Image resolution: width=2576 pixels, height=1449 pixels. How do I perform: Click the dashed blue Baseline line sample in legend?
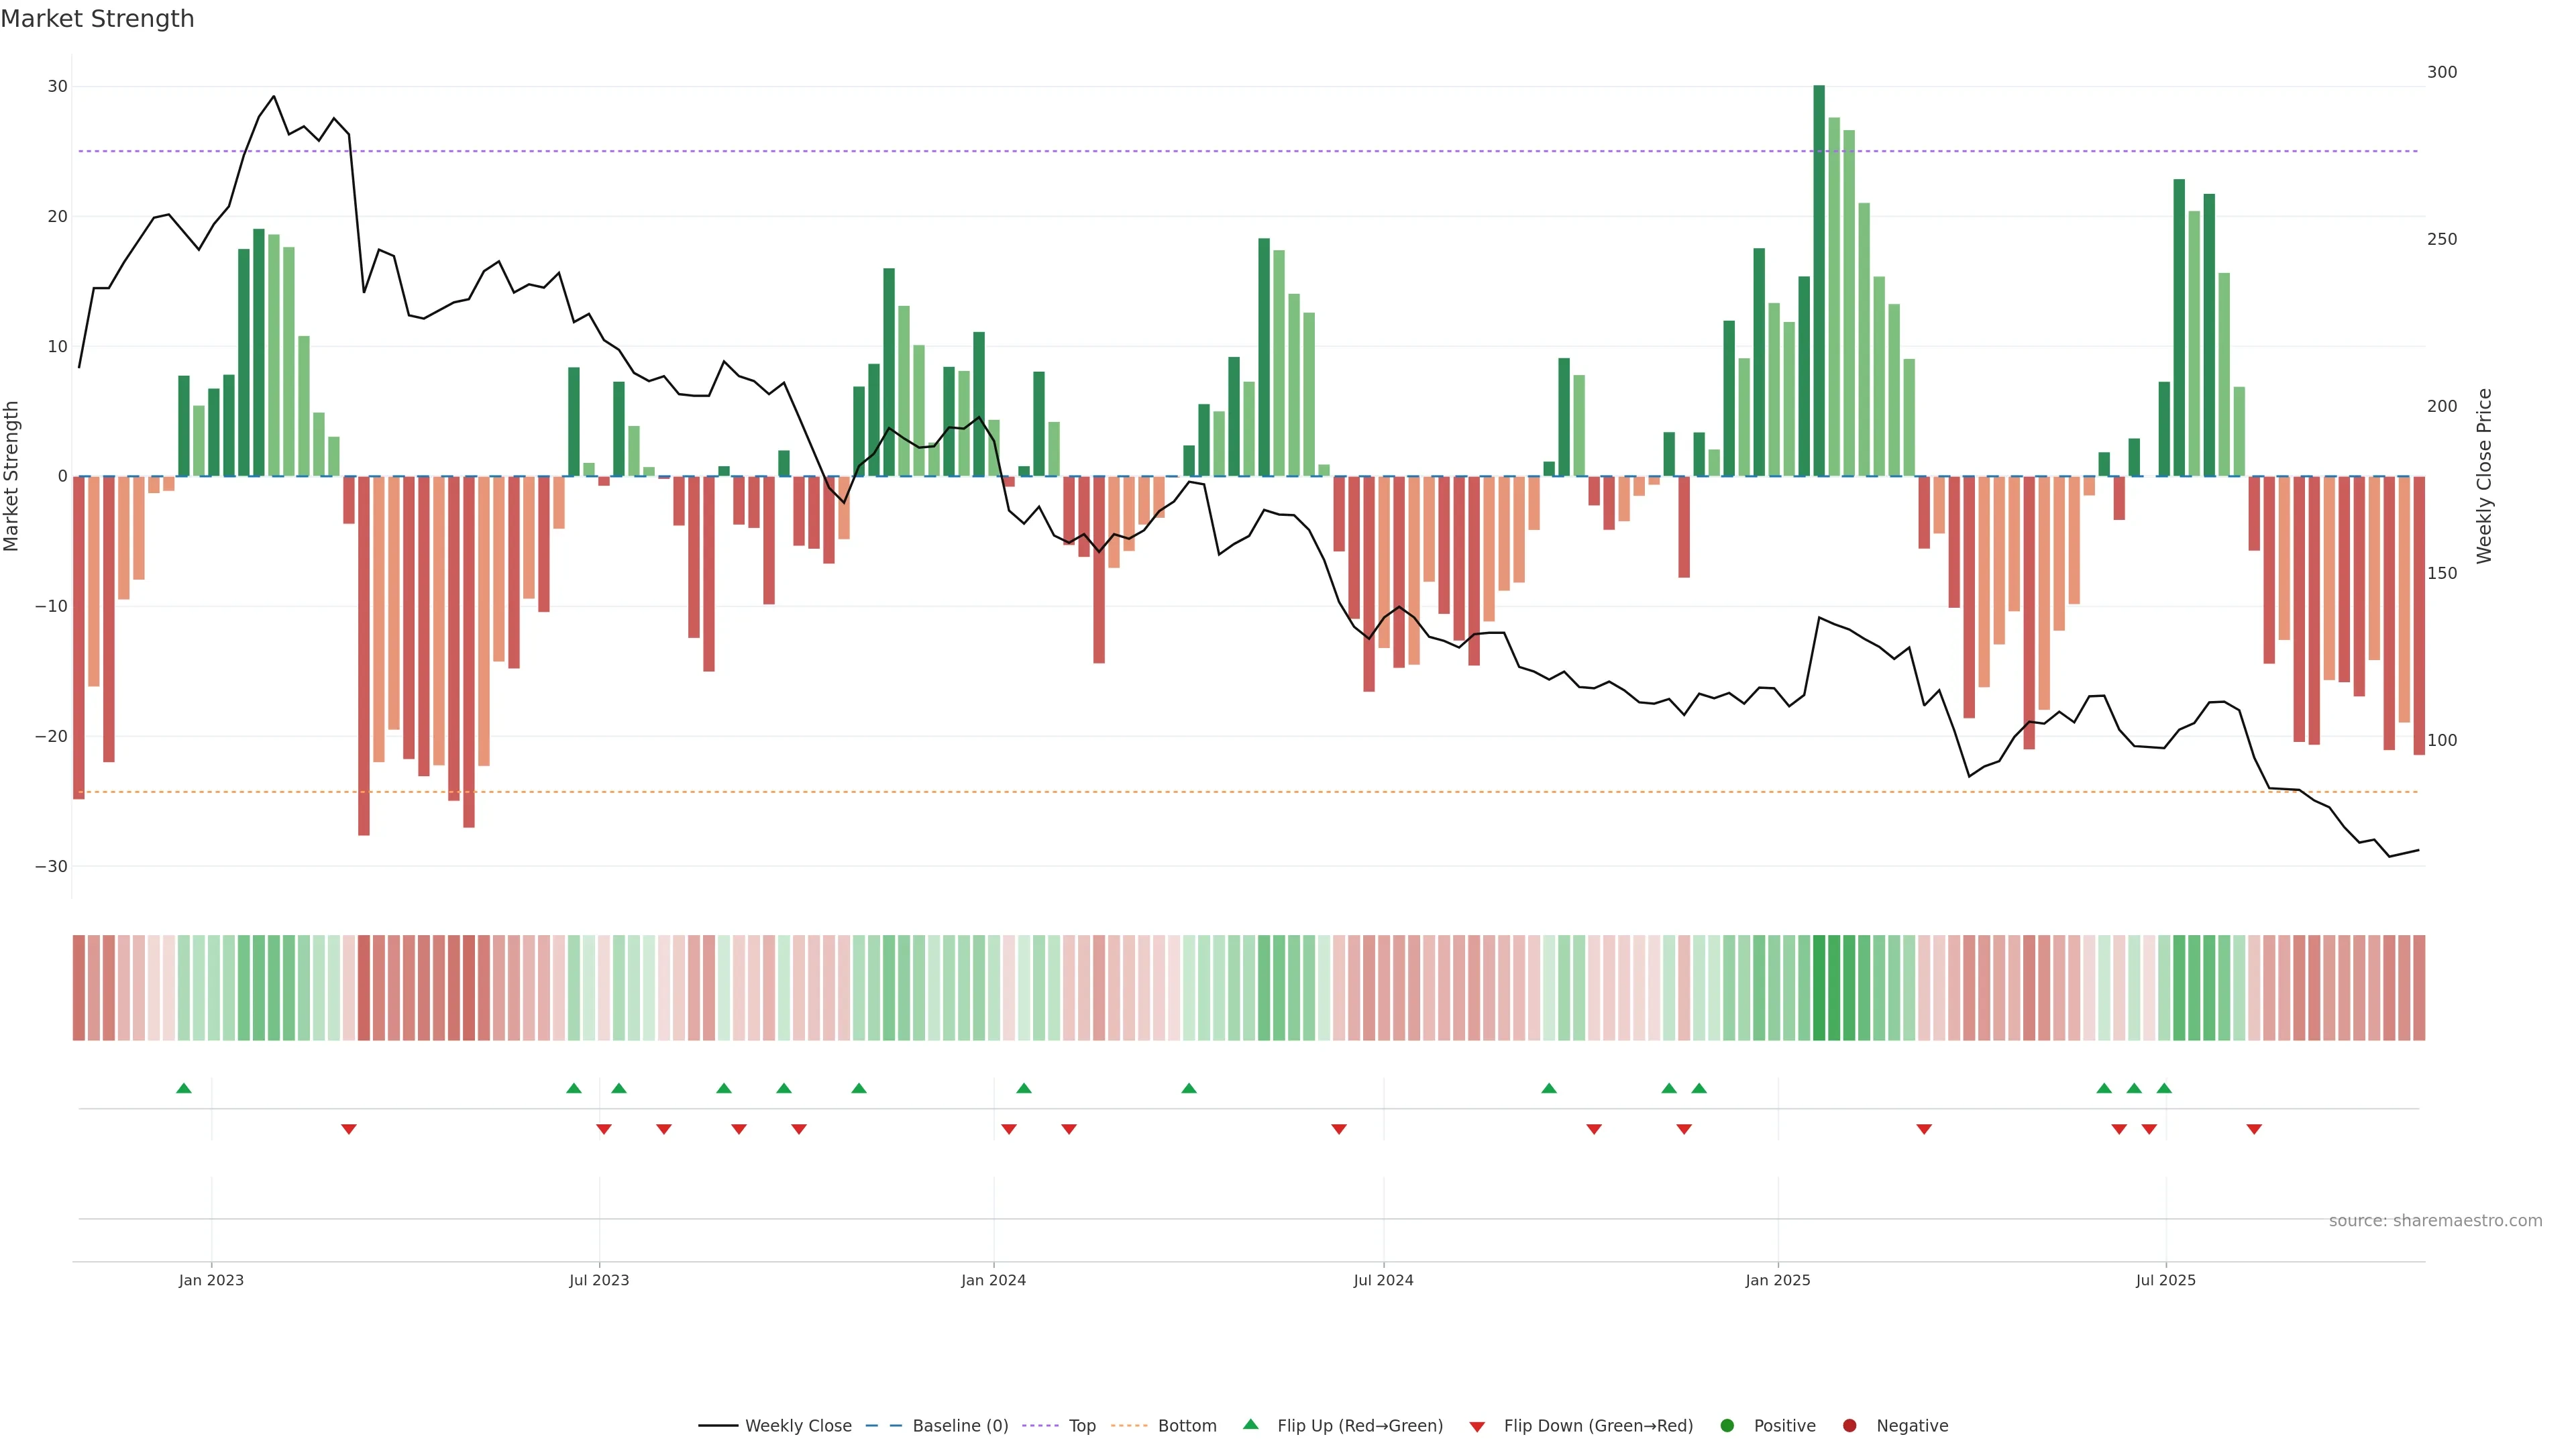pyautogui.click(x=883, y=1426)
